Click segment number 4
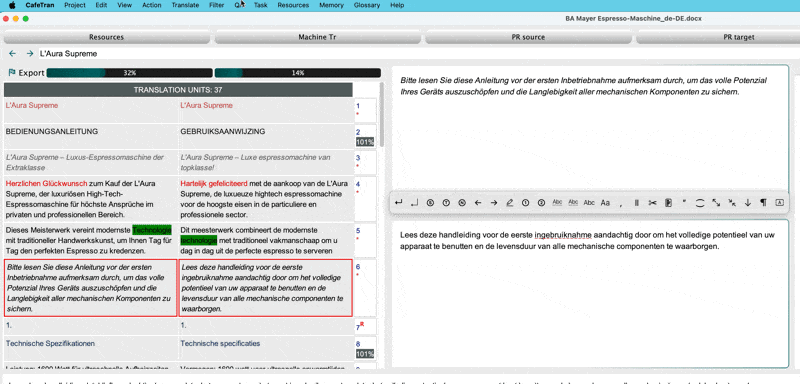Image resolution: width=800 pixels, height=384 pixels. 358,184
